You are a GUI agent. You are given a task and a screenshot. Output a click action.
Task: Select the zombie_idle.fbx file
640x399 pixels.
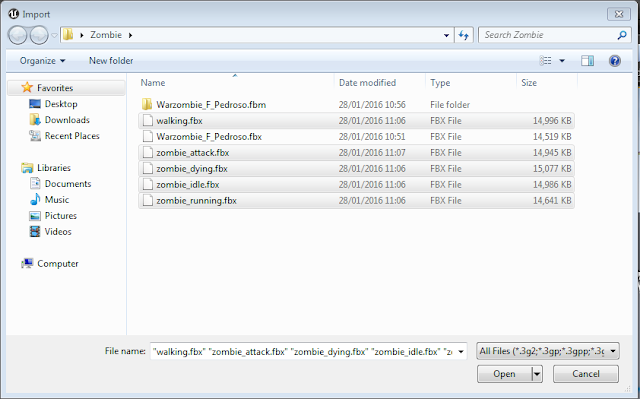pyautogui.click(x=356, y=184)
